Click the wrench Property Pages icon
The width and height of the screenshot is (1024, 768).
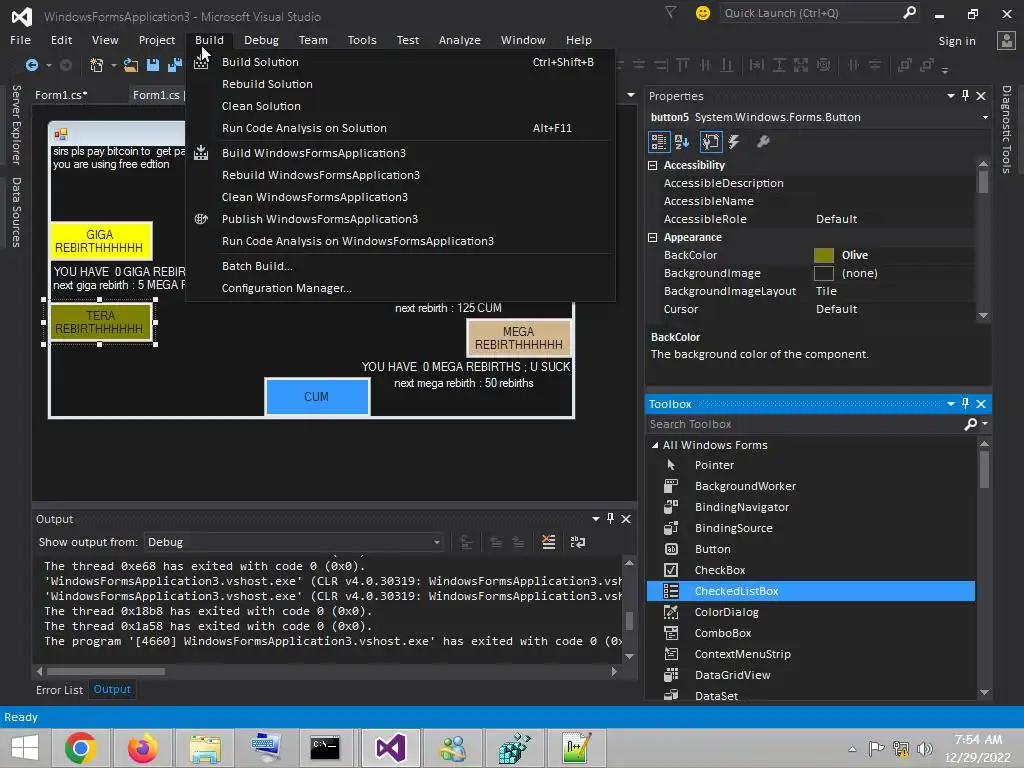click(x=763, y=141)
